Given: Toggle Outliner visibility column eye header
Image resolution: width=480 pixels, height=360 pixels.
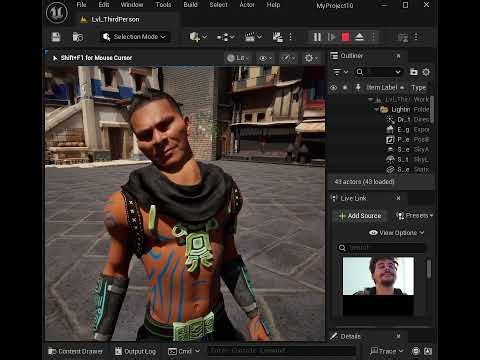Looking at the screenshot, I should pyautogui.click(x=333, y=88).
